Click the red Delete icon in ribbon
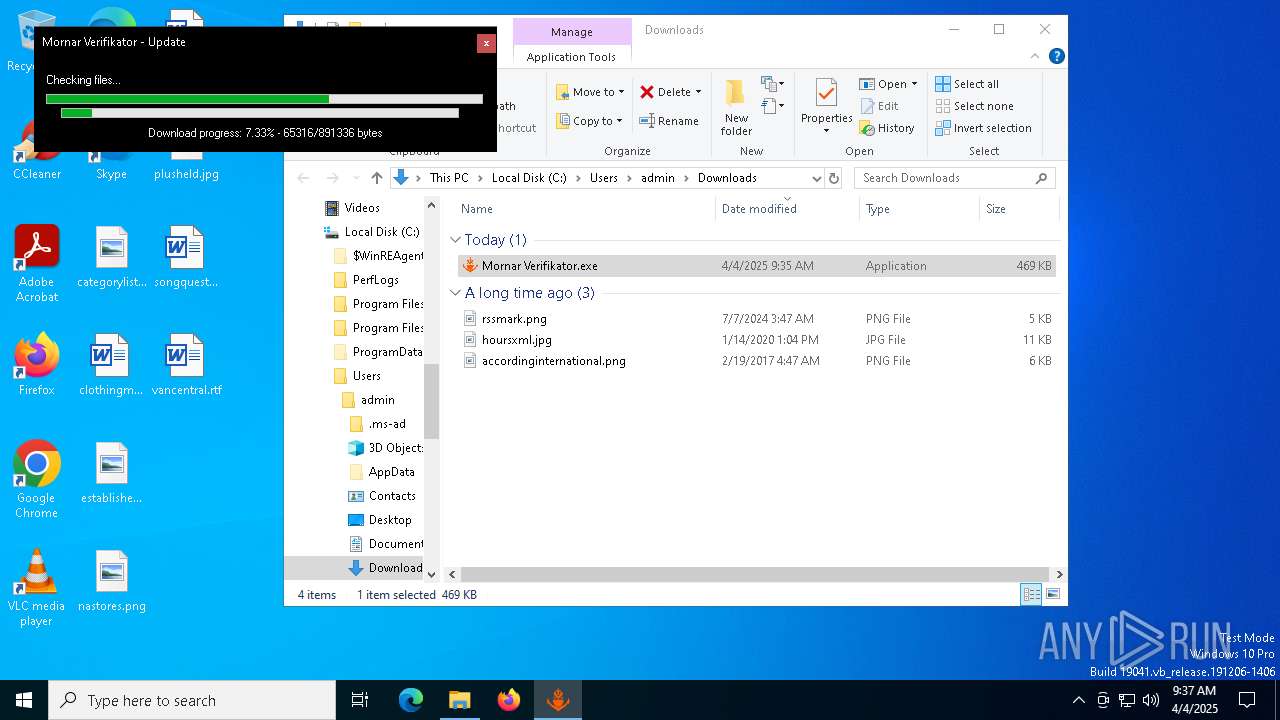Viewport: 1280px width, 720px height. point(648,92)
